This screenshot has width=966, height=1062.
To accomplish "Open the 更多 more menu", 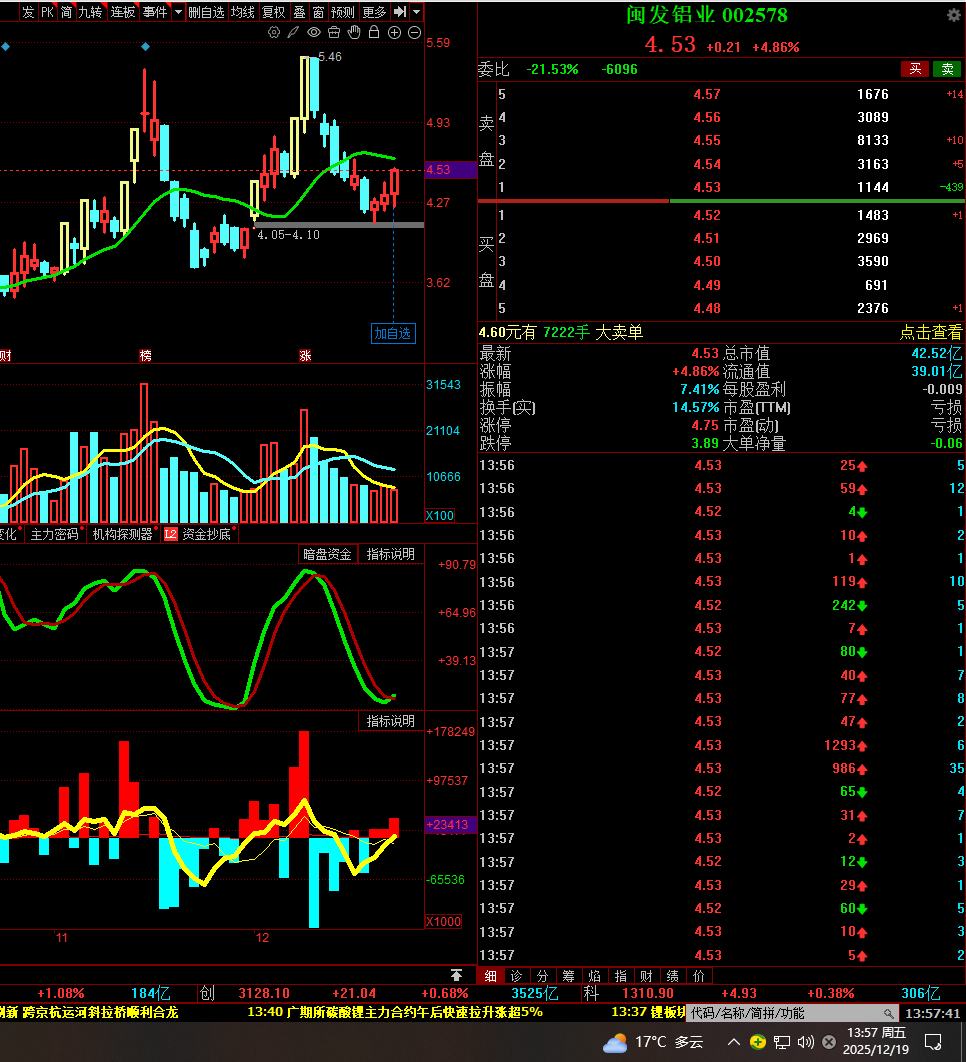I will (x=374, y=12).
